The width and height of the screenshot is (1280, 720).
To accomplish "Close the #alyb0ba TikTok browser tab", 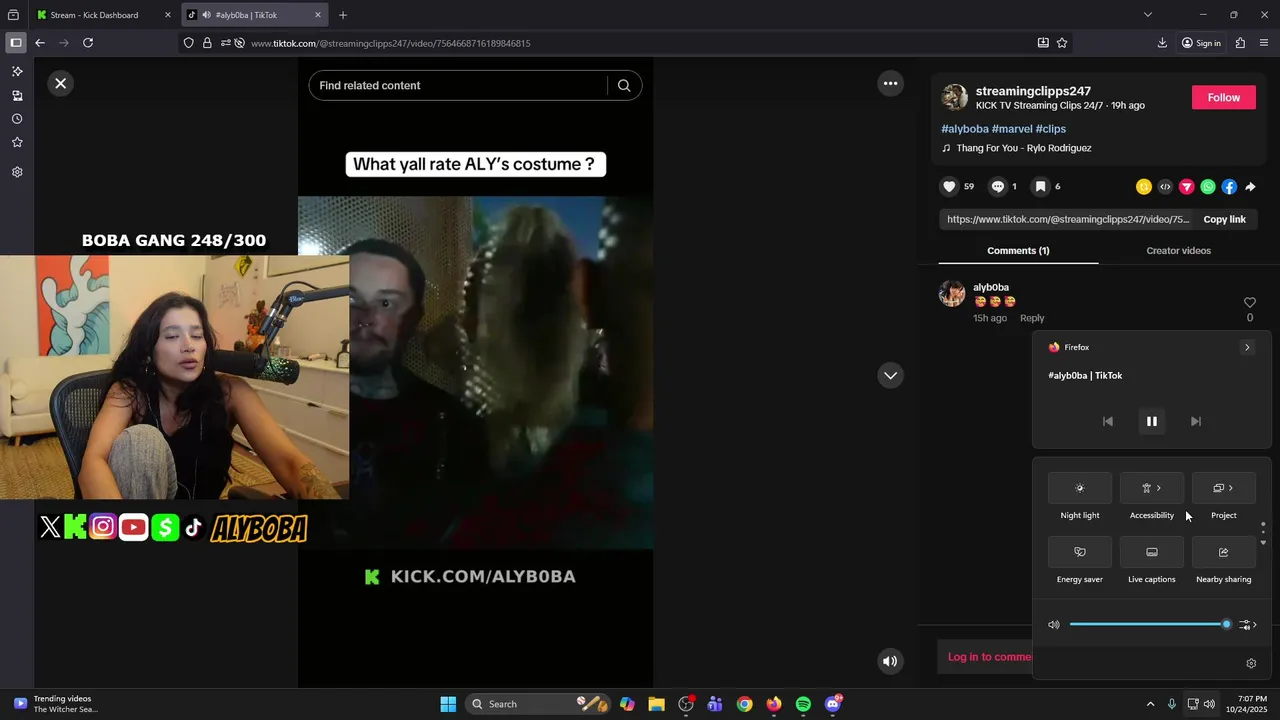I will pyautogui.click(x=318, y=15).
